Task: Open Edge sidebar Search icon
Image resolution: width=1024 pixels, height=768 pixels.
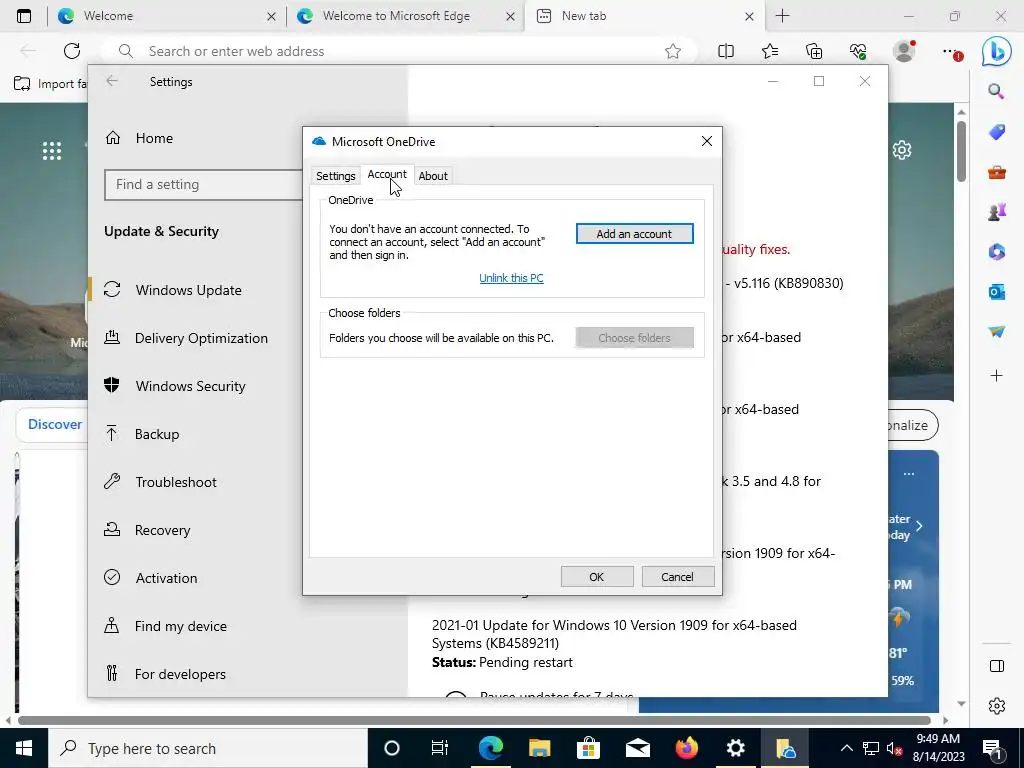Action: point(996,91)
